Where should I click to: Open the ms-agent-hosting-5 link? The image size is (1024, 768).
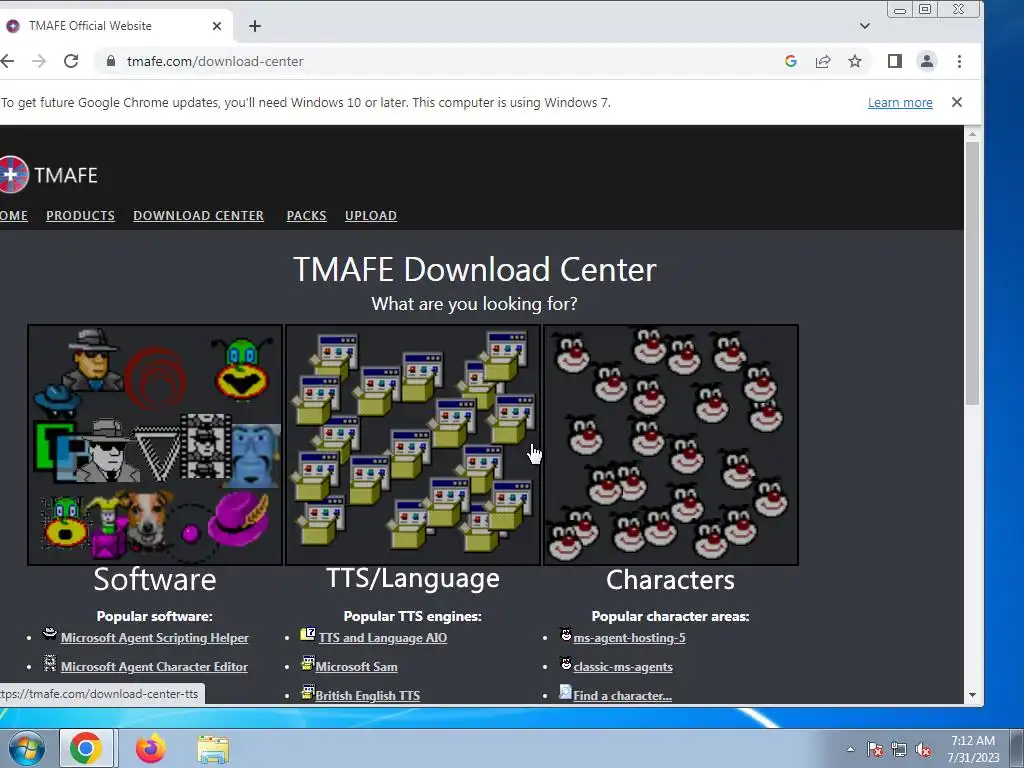pos(630,638)
